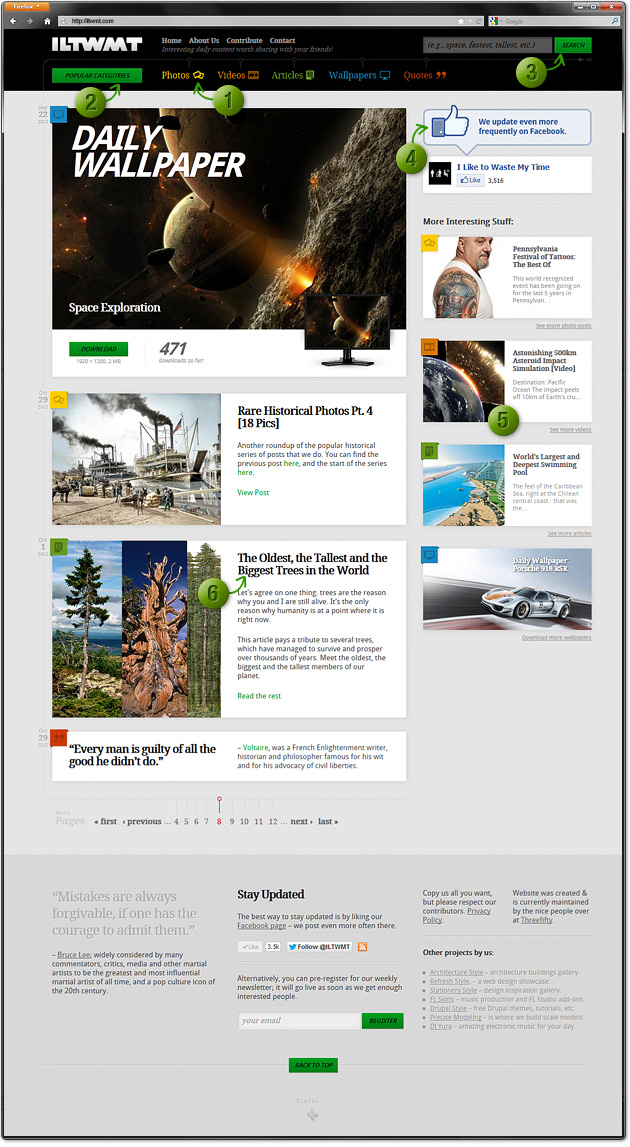
Task: Open the steamboat historical photo thumbnail
Action: (137, 459)
